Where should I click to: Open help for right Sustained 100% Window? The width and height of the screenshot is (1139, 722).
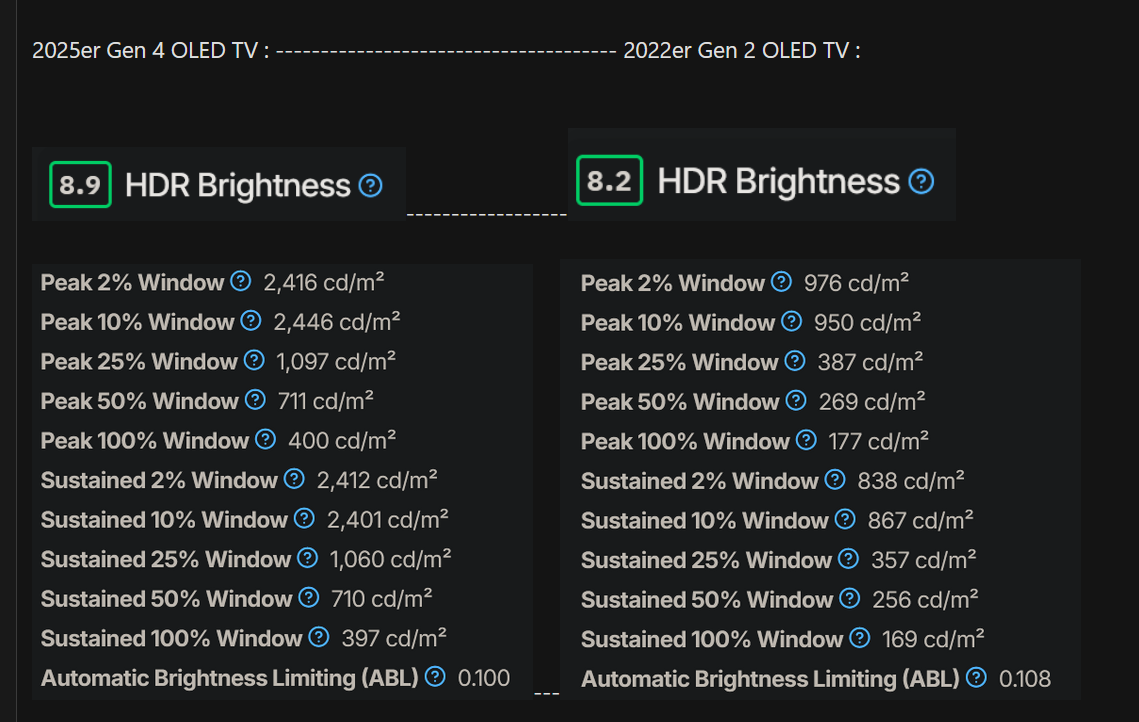click(x=859, y=638)
